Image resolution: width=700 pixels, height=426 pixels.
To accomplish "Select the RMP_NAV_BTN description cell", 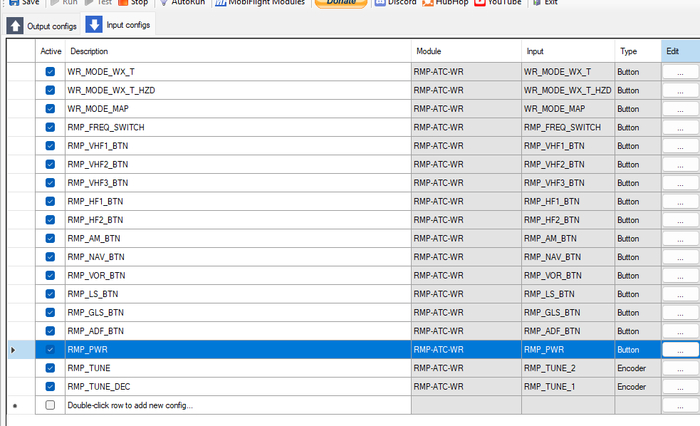I will [x=237, y=256].
